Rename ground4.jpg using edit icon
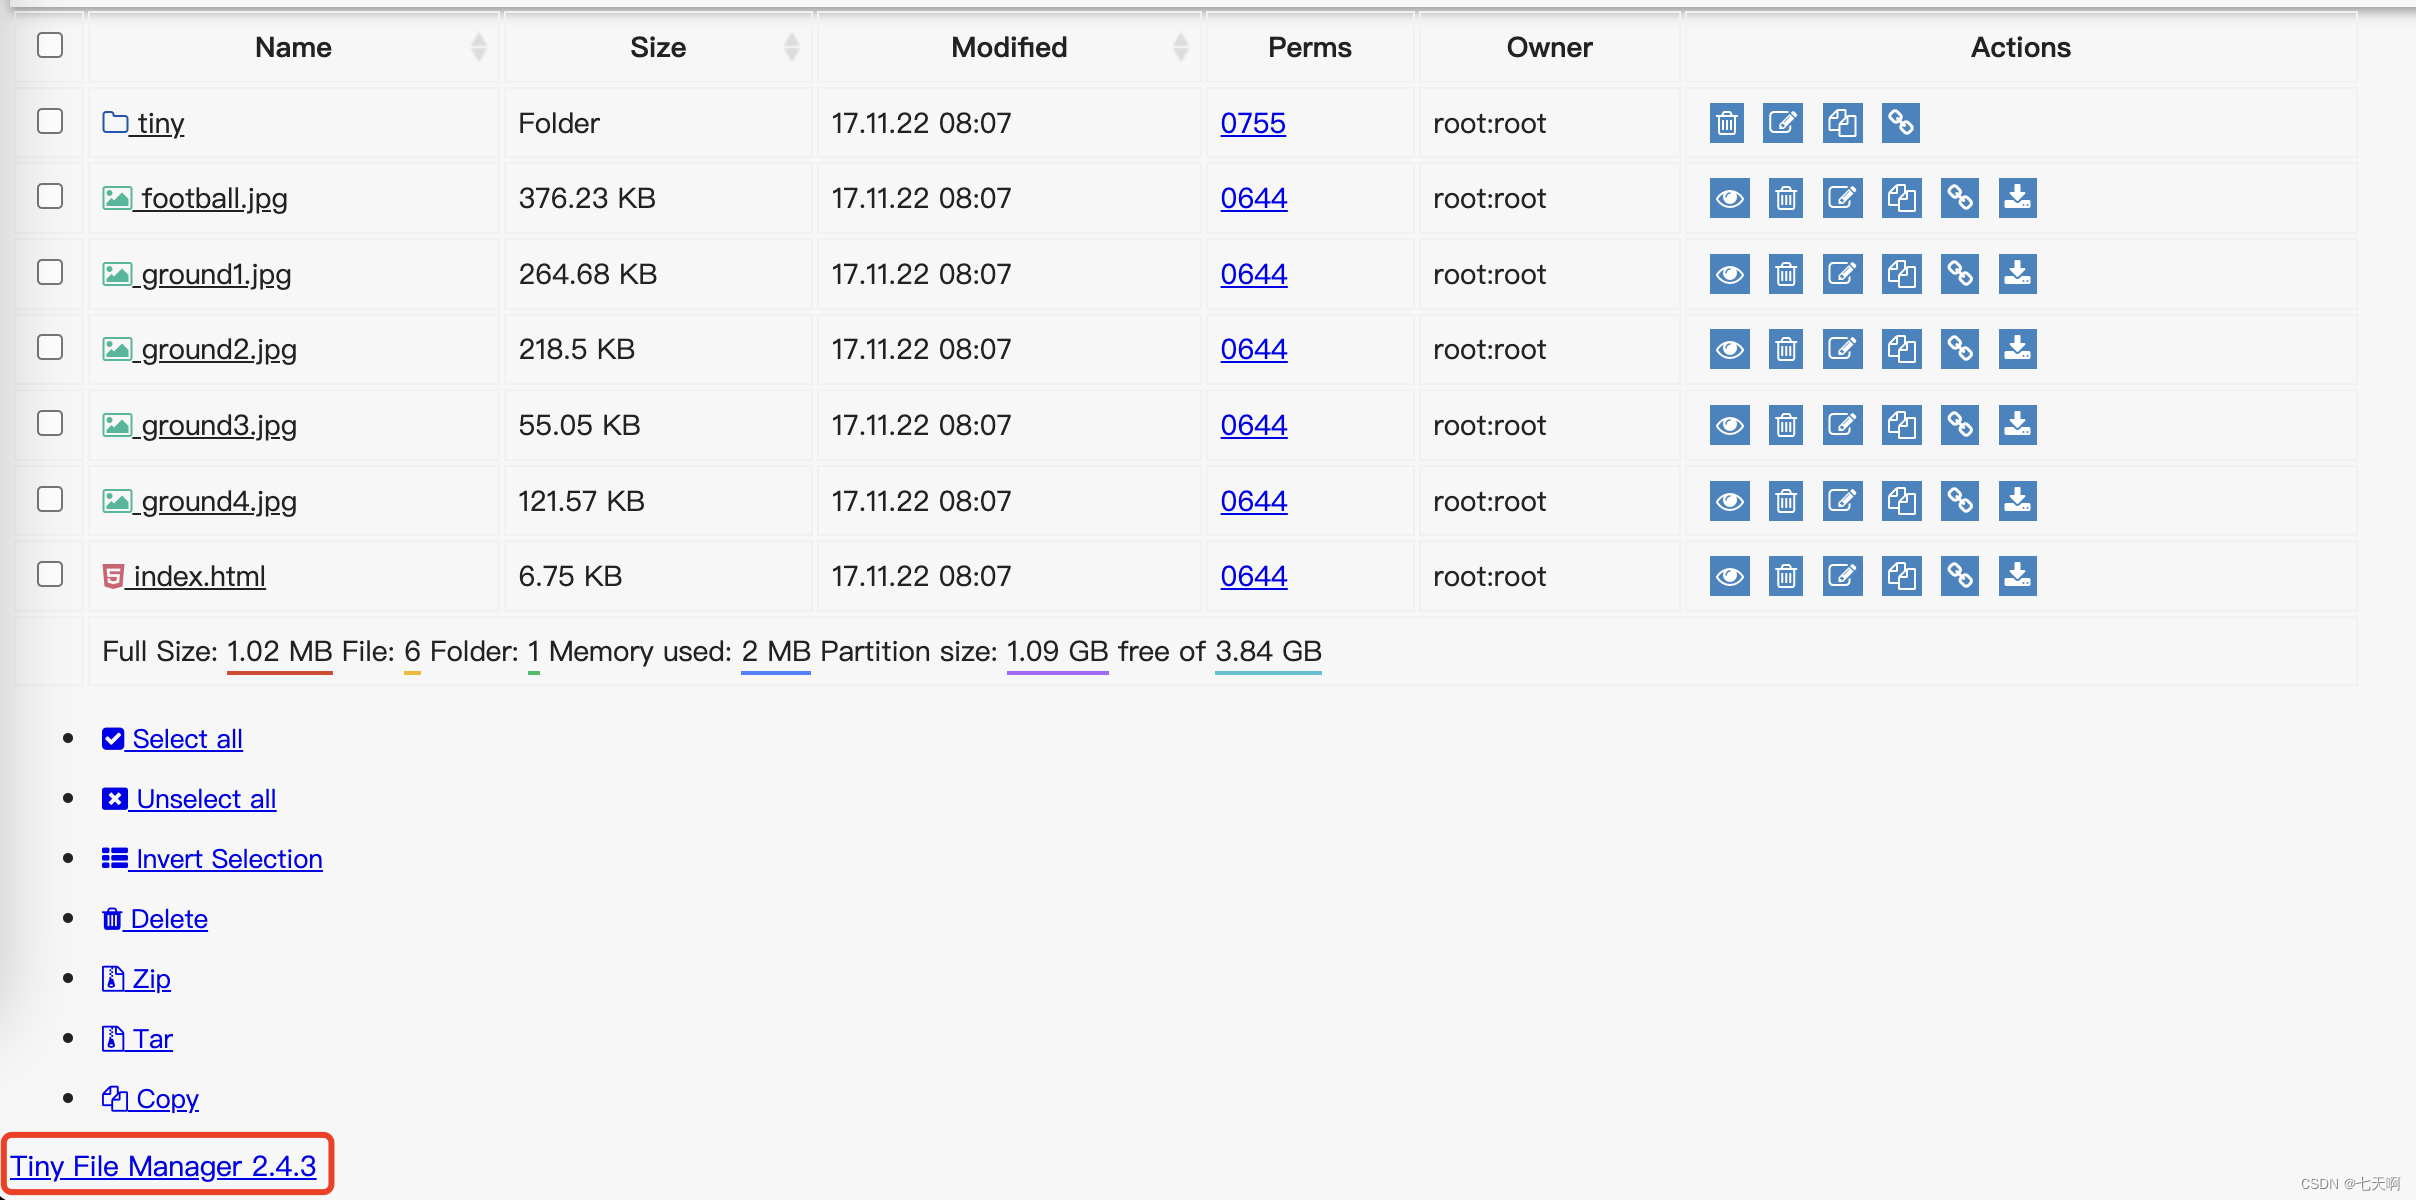The image size is (2416, 1200). (1843, 501)
